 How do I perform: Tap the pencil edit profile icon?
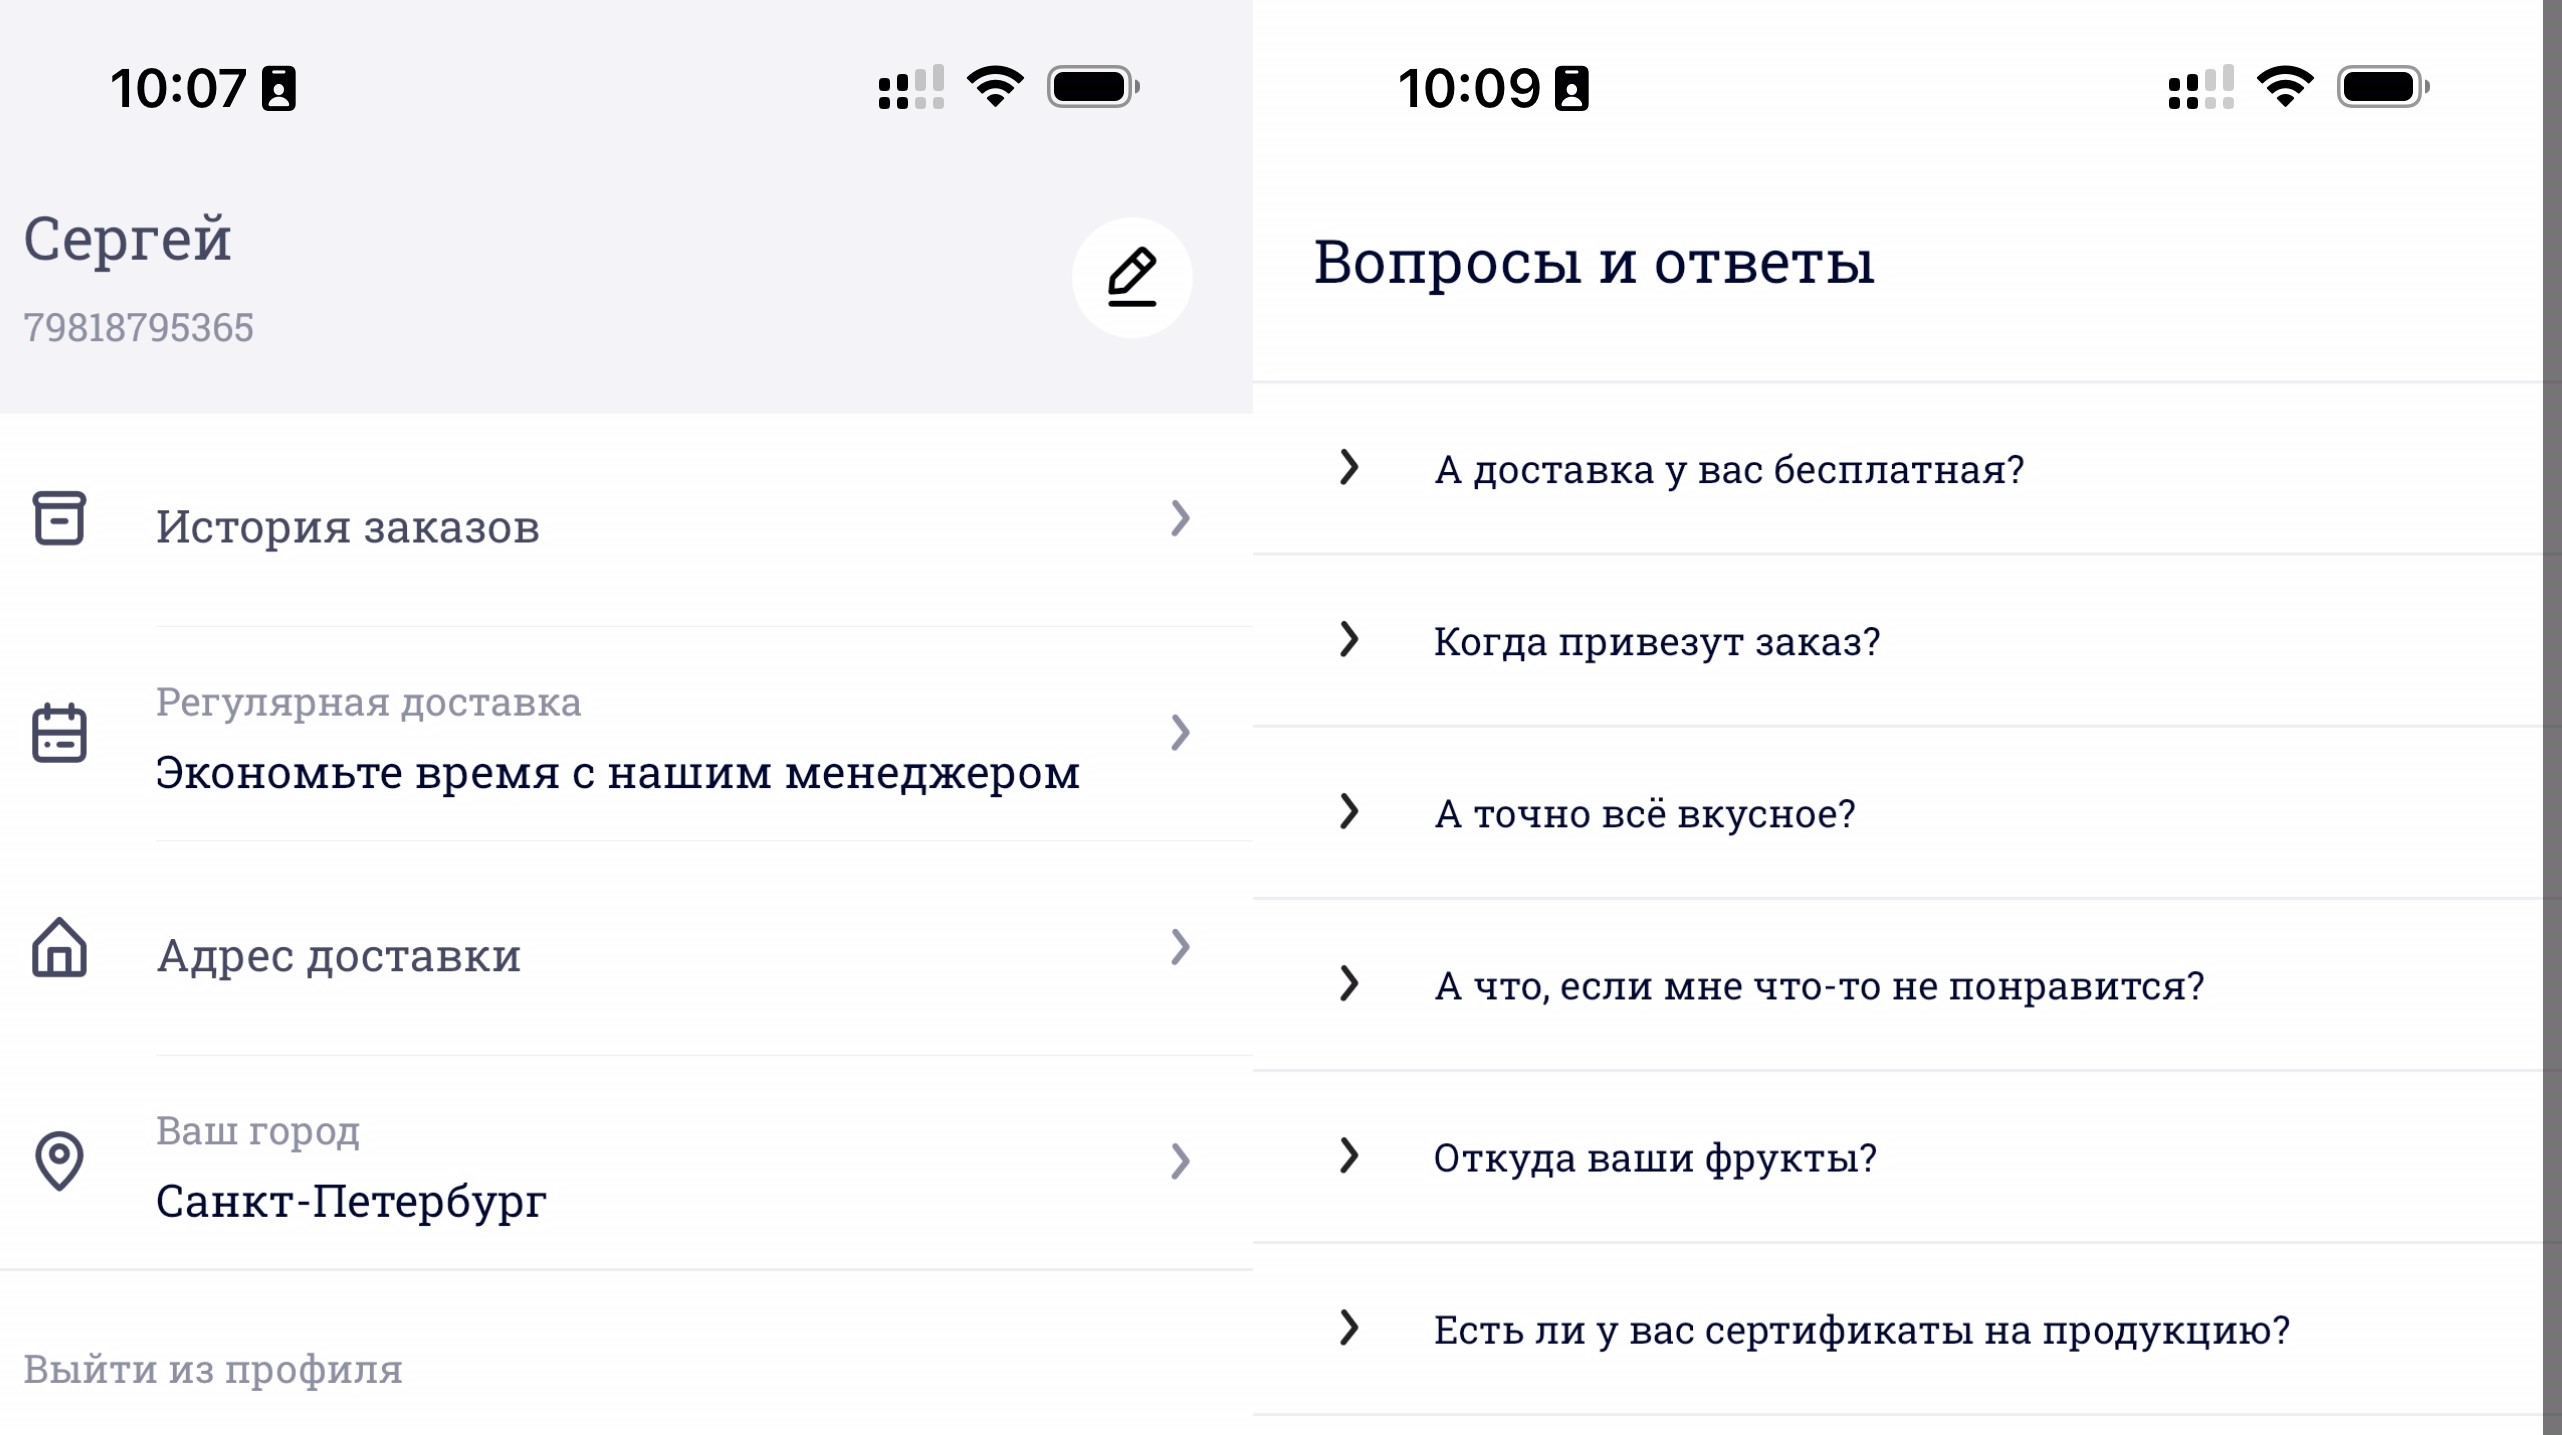tap(1132, 277)
